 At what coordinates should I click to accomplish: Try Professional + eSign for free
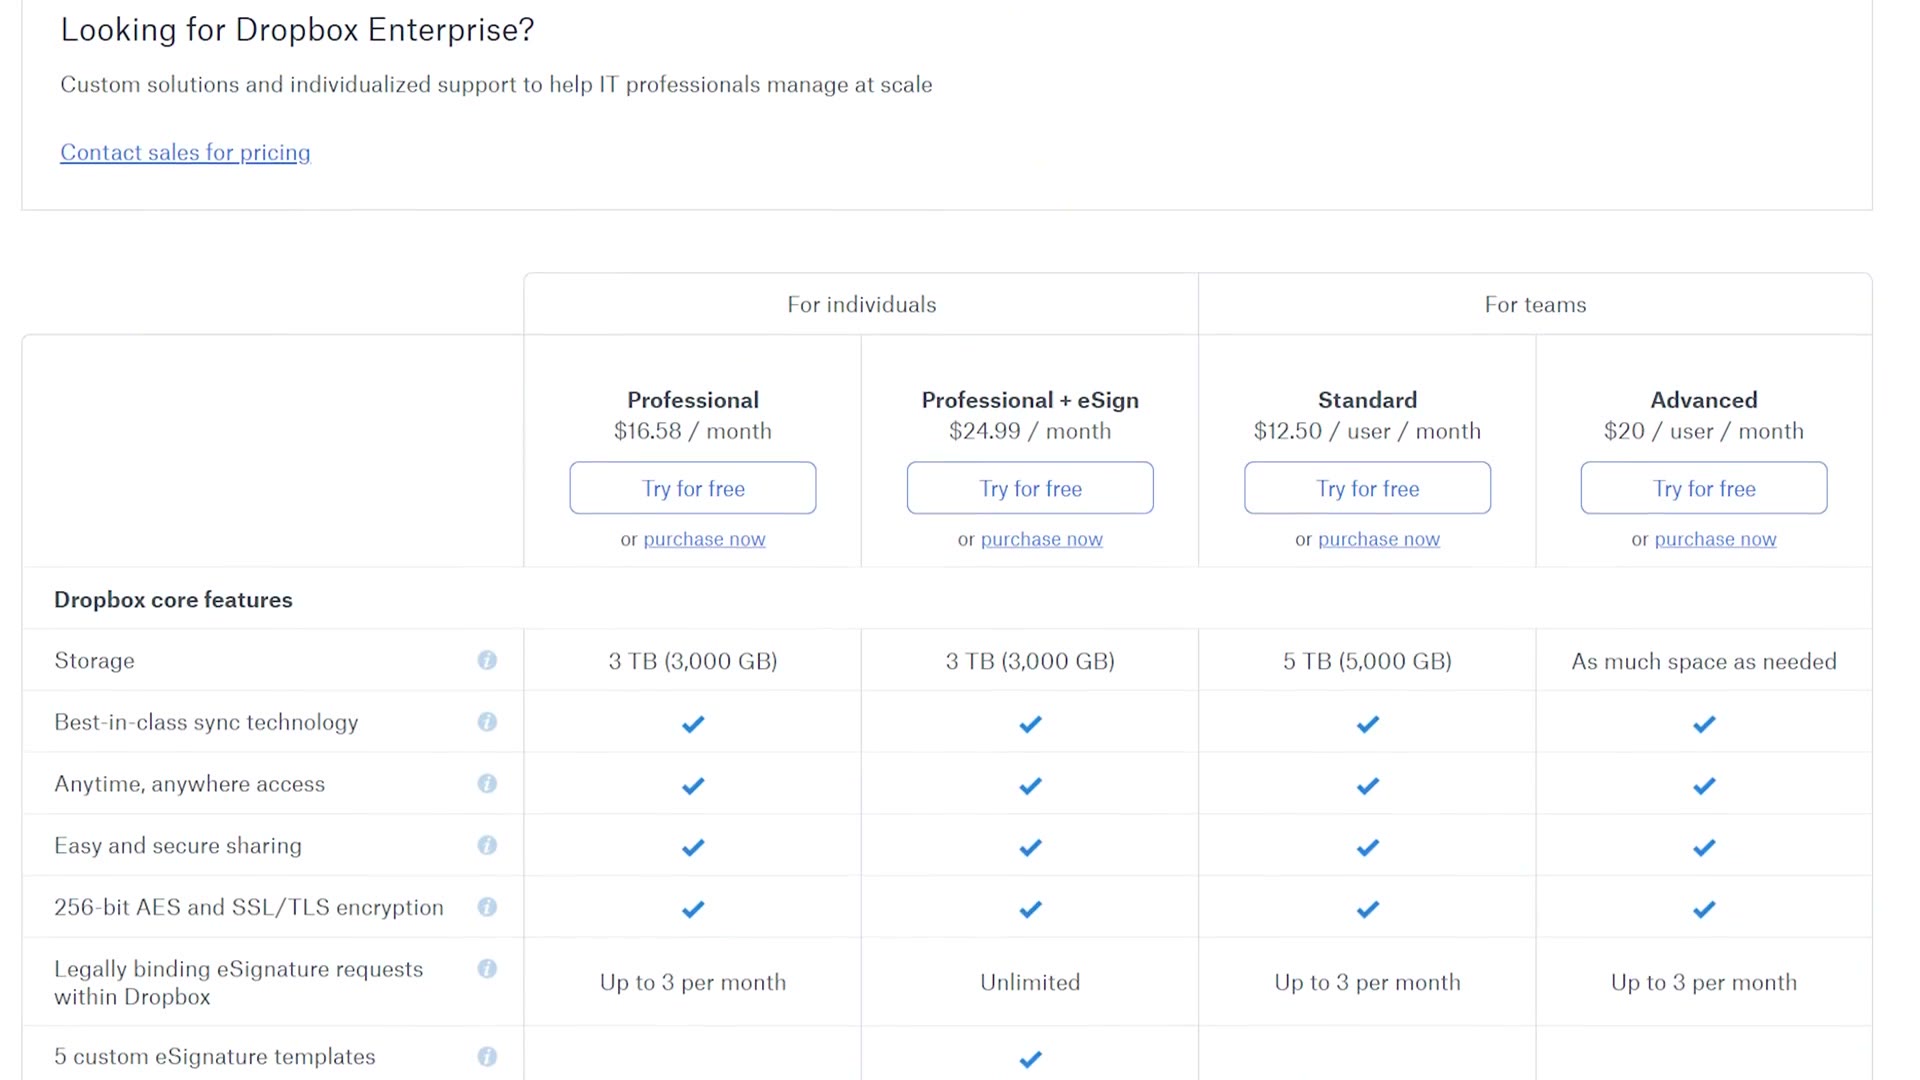coord(1030,488)
